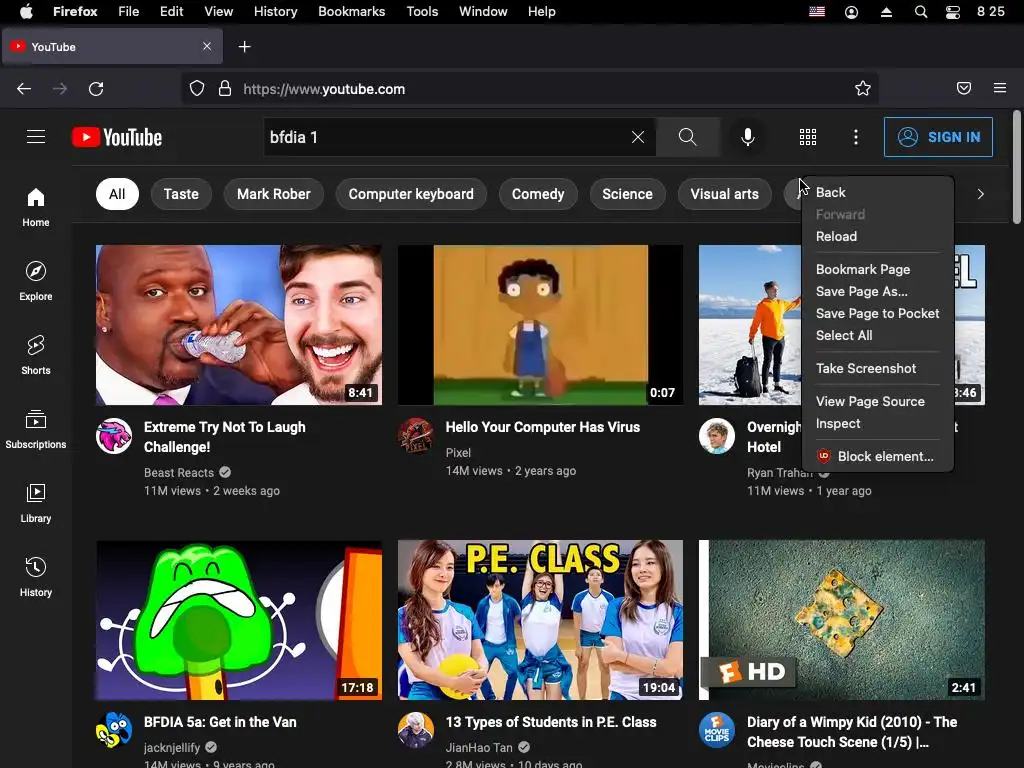Open the YouTube apps grid icon

pyautogui.click(x=808, y=137)
